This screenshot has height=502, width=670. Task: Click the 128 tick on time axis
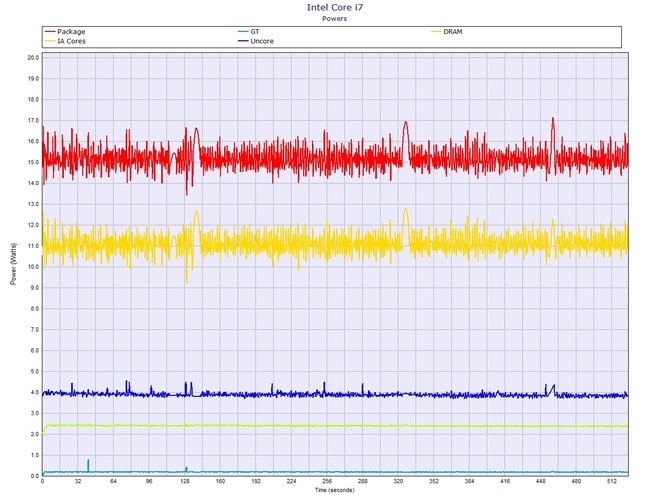tap(185, 481)
